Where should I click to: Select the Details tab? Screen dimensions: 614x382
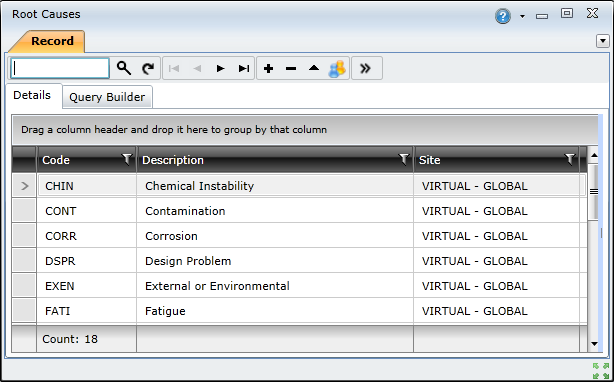pos(32,96)
